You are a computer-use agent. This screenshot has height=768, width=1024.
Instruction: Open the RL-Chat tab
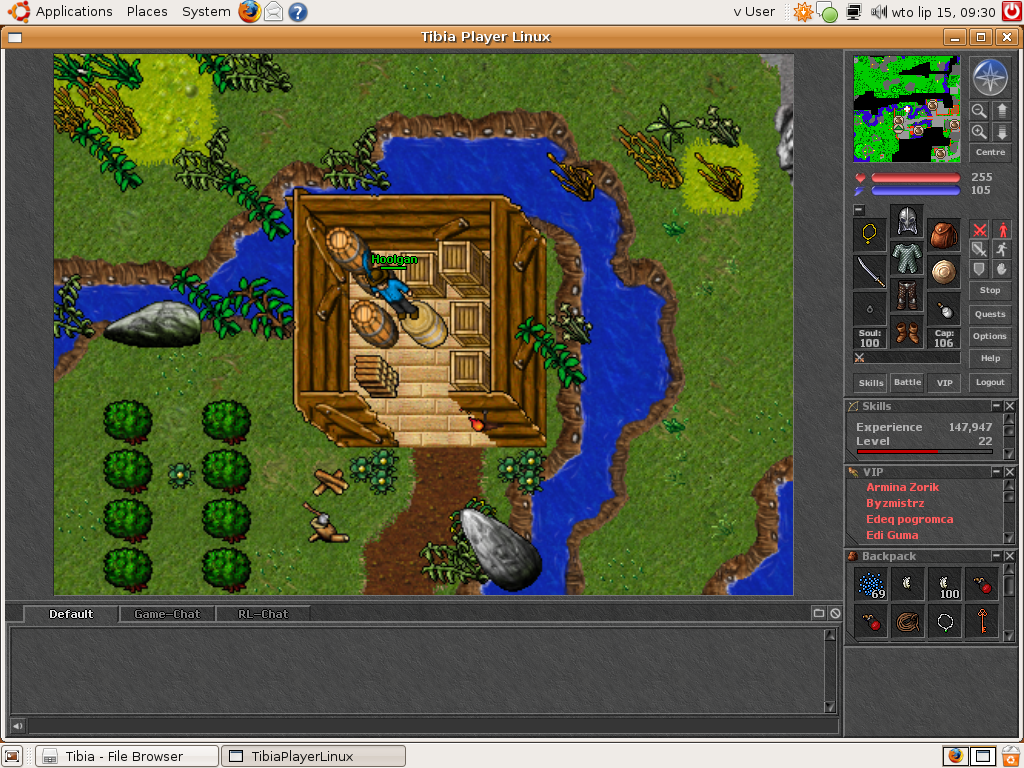click(x=263, y=614)
